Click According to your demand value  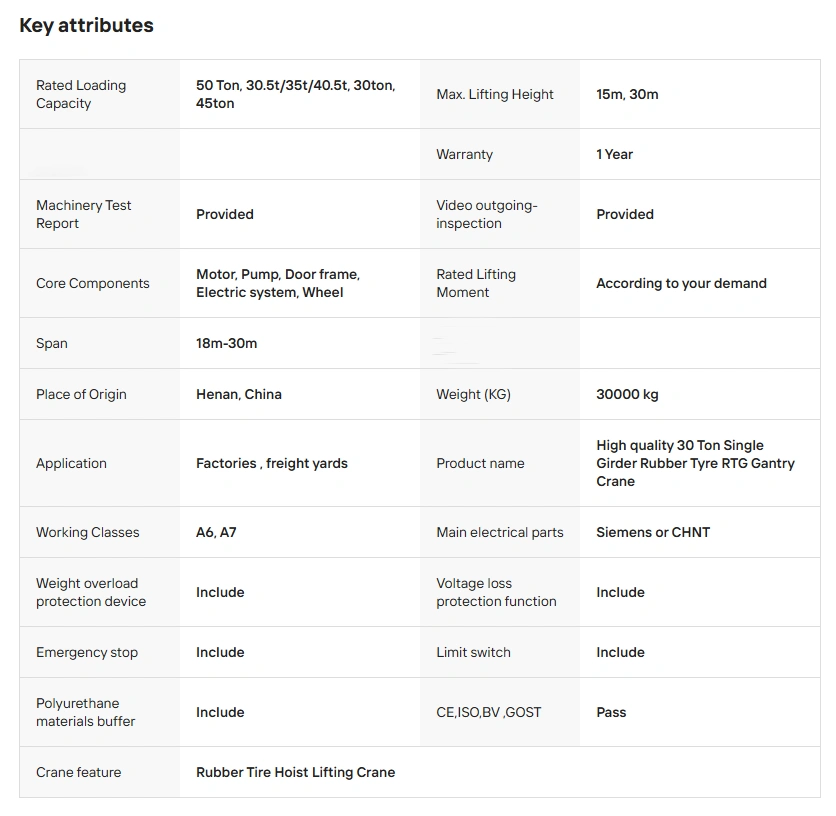click(681, 283)
